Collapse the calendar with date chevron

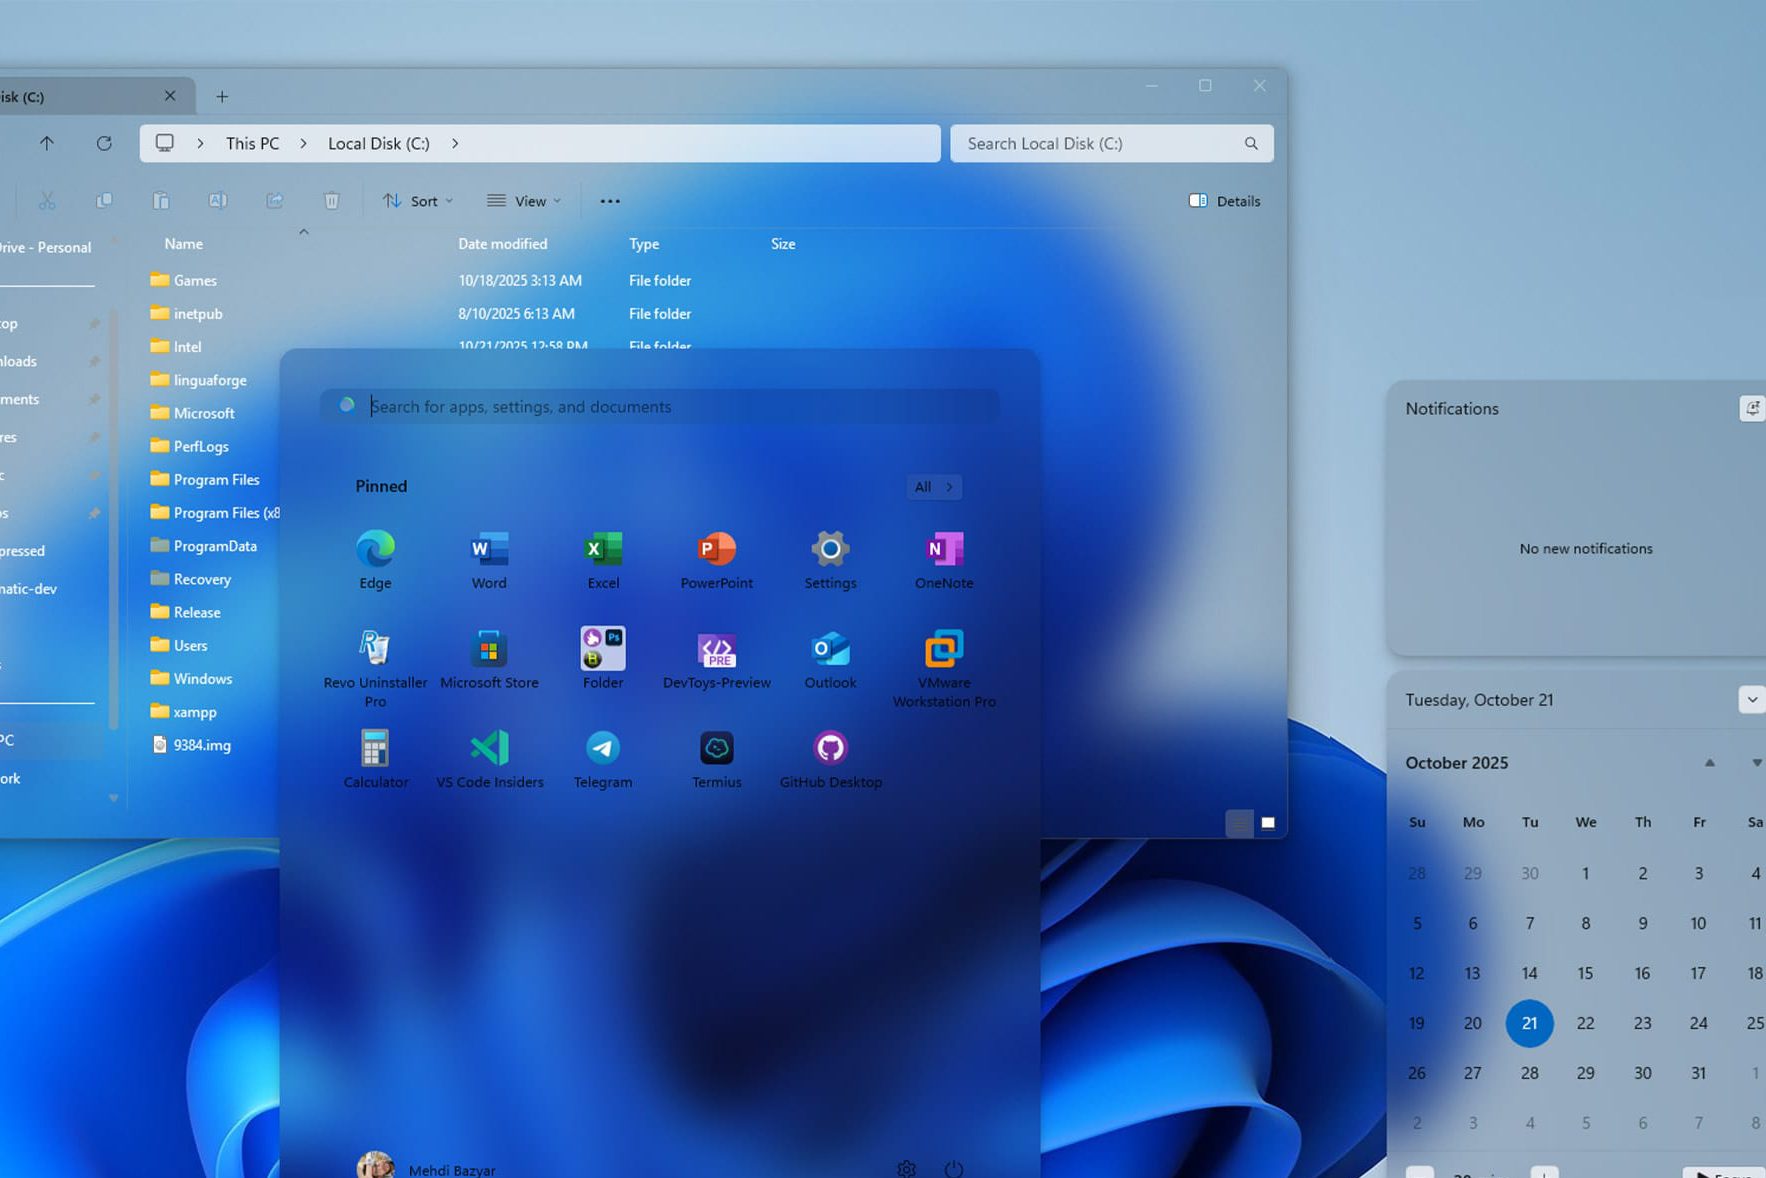1751,700
